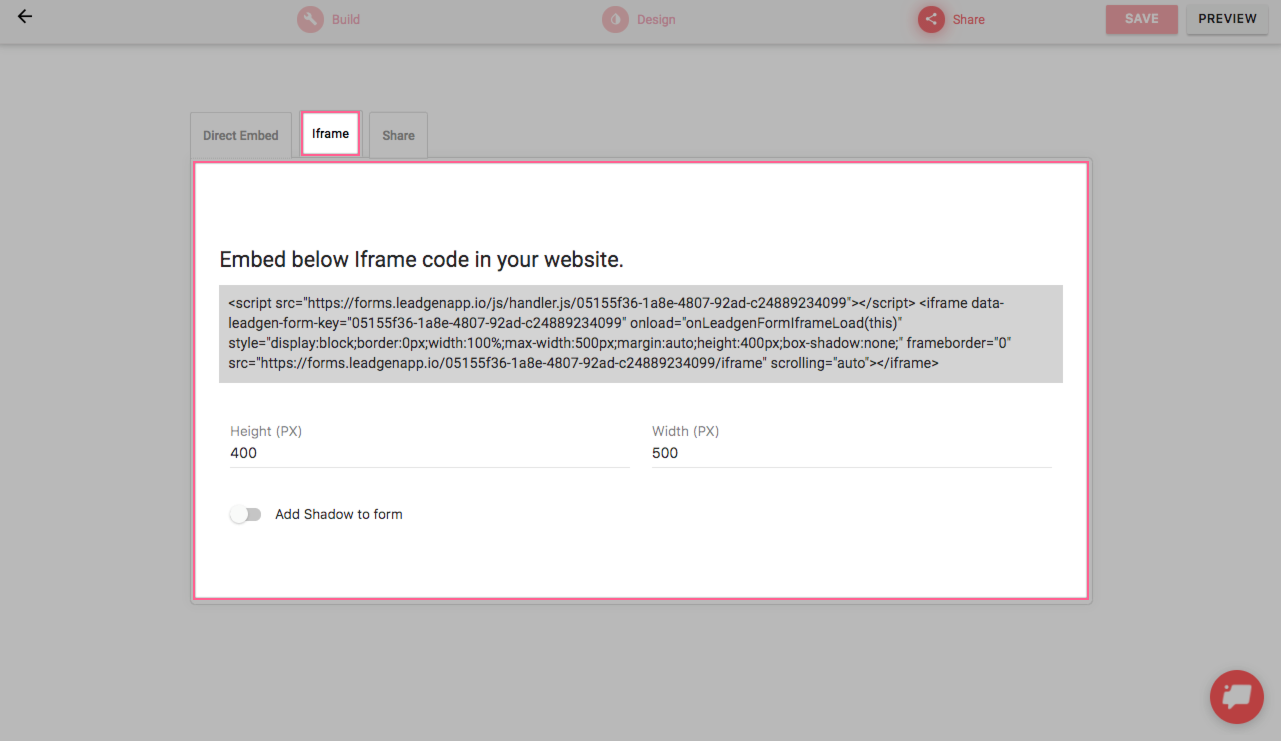The image size is (1281, 741).
Task: Open the form PREVIEW
Action: pos(1227,19)
